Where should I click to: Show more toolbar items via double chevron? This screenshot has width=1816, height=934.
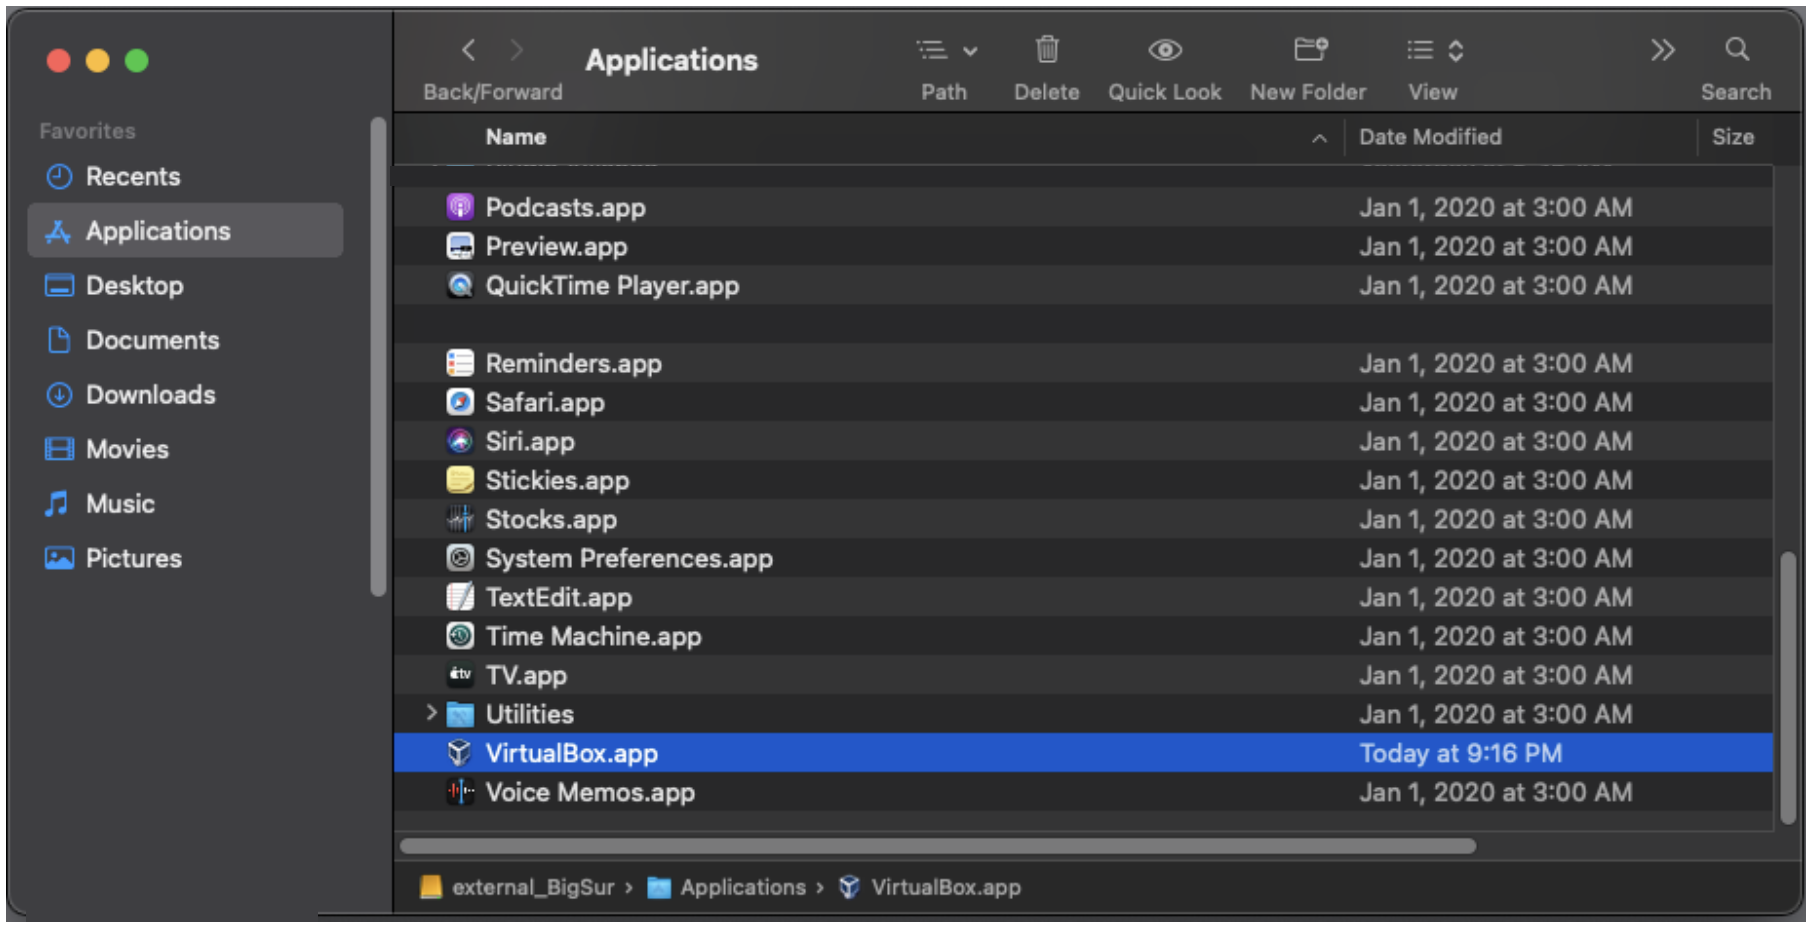[x=1662, y=50]
